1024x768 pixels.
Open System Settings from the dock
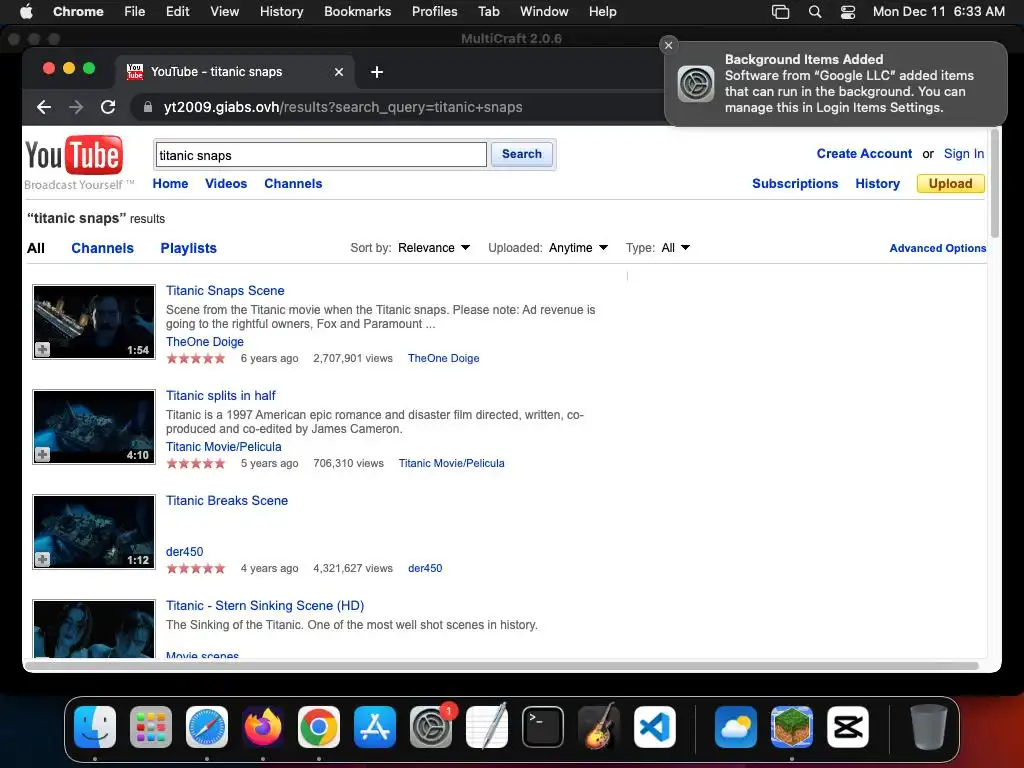431,727
